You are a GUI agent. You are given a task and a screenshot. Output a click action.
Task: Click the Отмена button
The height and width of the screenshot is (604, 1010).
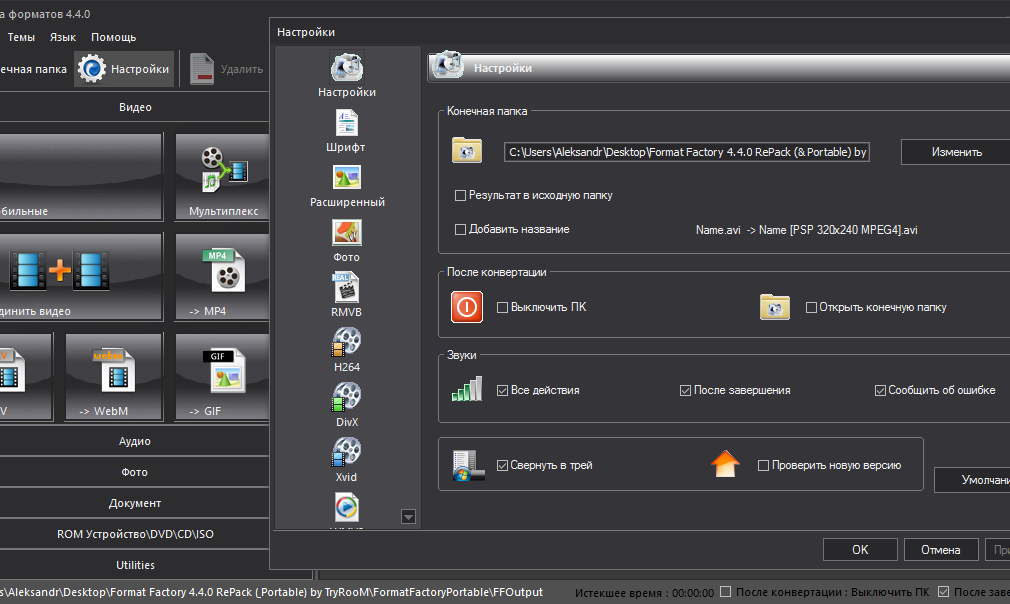click(x=940, y=550)
